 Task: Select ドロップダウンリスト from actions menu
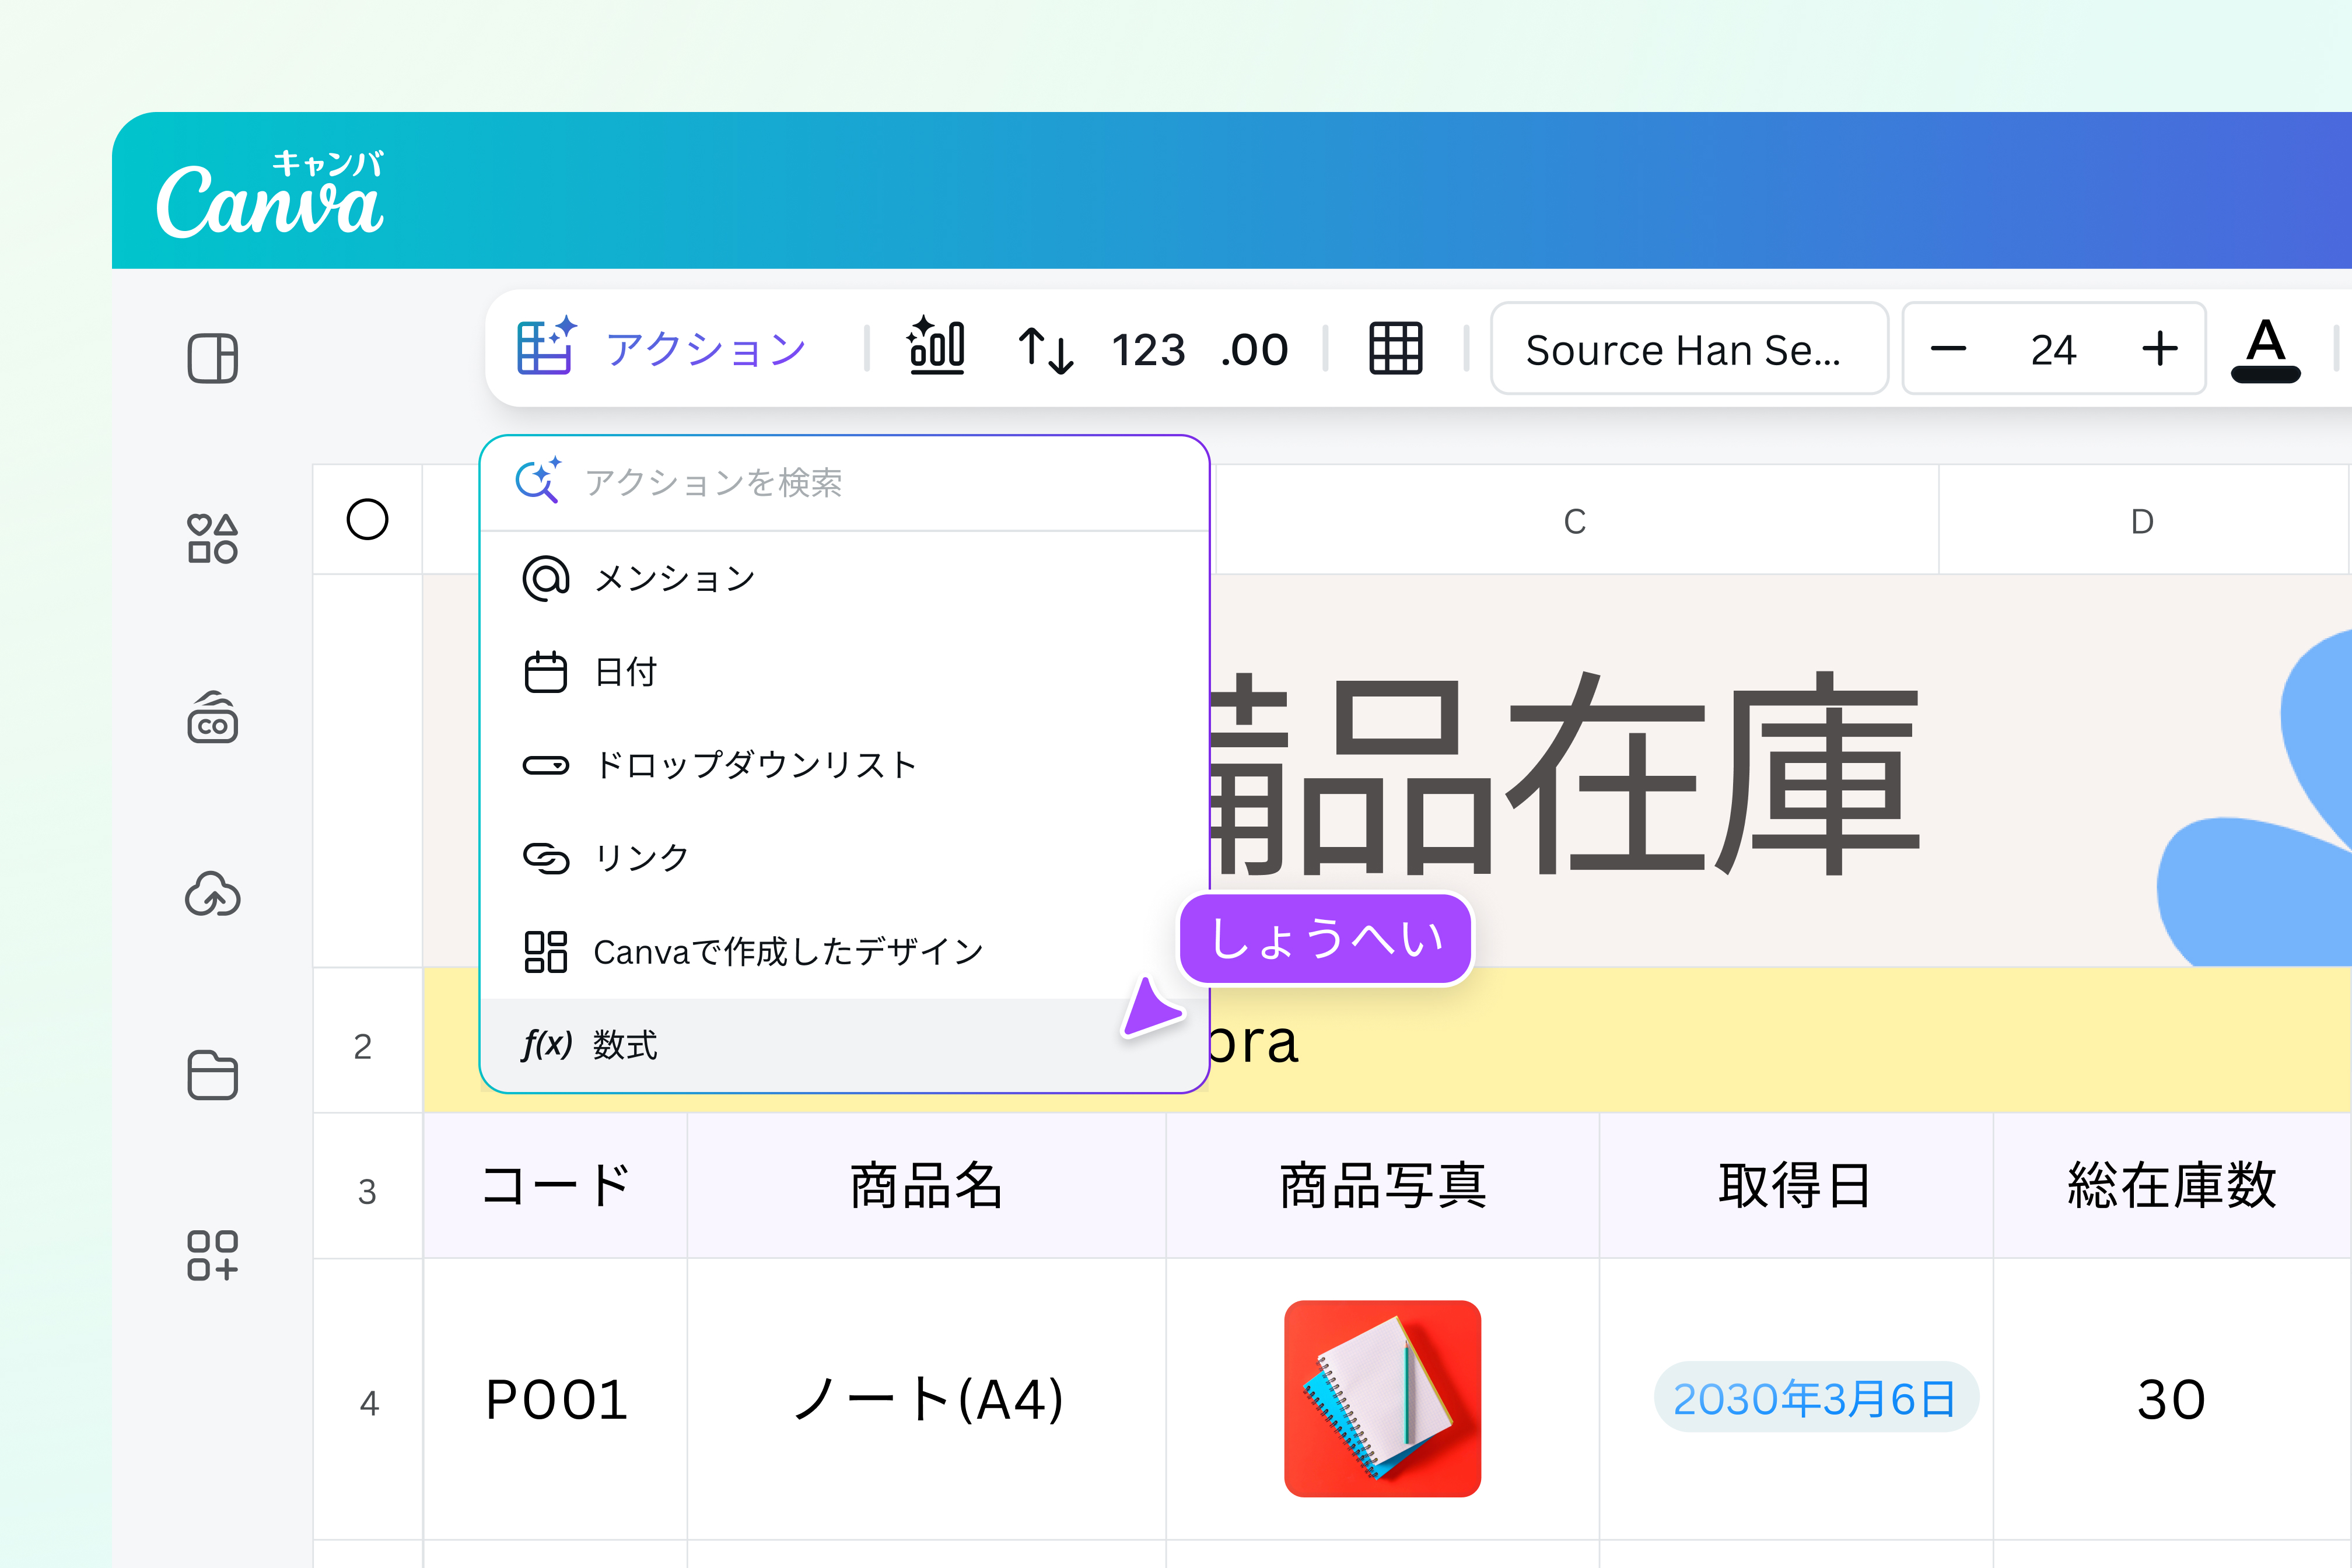tap(845, 765)
